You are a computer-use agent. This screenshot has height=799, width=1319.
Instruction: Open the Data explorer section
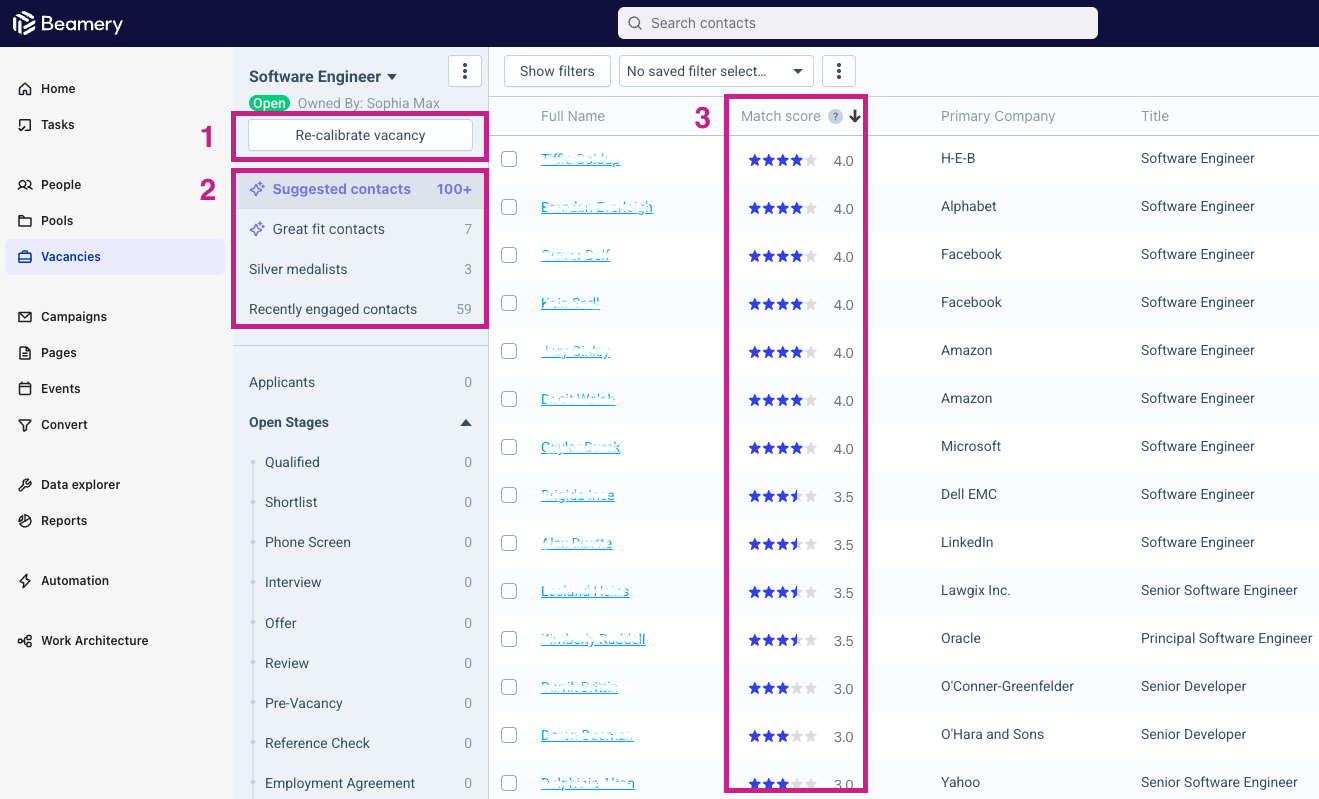point(80,485)
